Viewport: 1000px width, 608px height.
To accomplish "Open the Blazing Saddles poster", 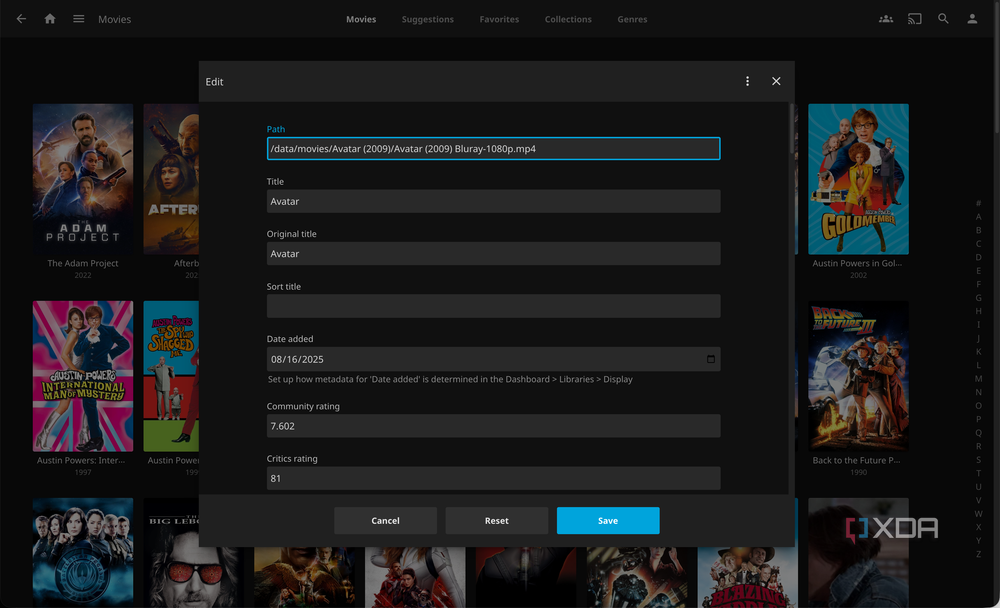I will 747,577.
